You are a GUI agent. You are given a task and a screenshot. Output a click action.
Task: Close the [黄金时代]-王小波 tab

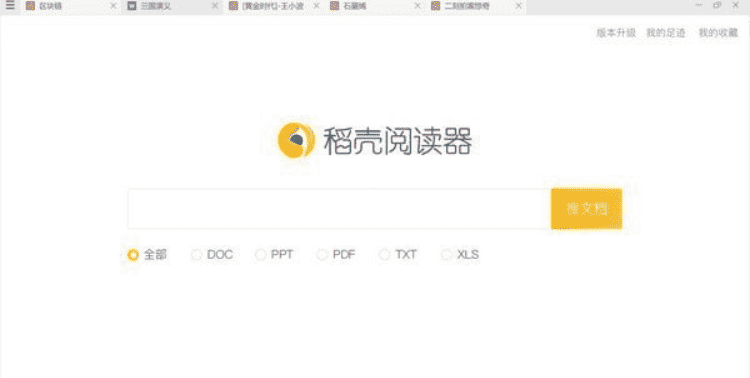pyautogui.click(x=316, y=6)
